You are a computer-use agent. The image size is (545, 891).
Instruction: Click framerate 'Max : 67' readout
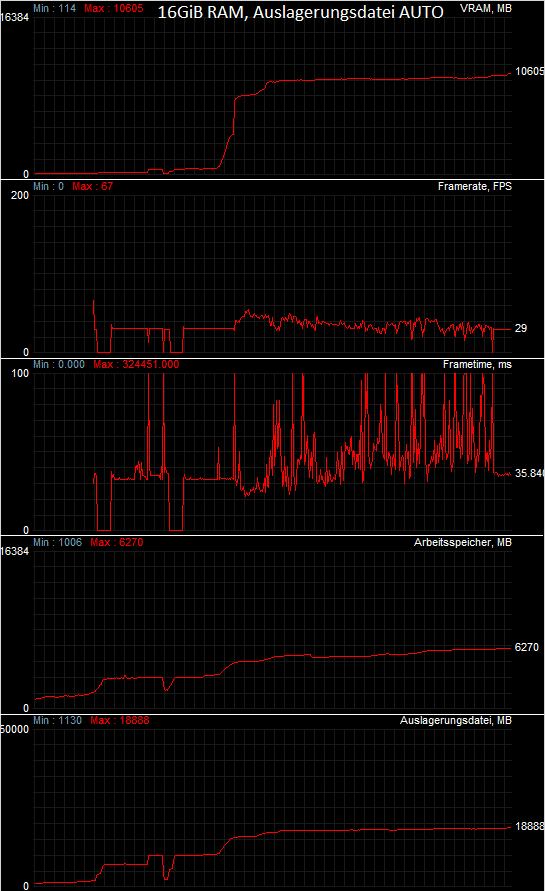[93, 186]
